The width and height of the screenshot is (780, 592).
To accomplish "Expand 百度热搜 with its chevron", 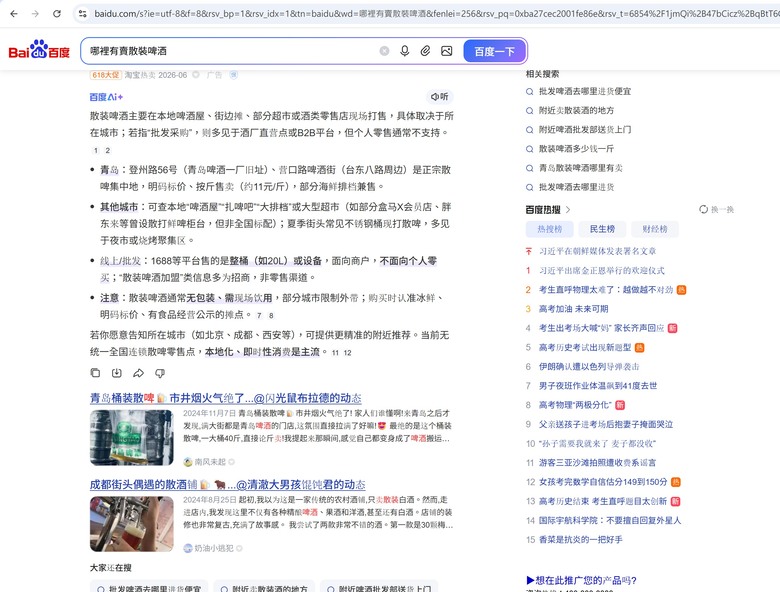I will (568, 209).
